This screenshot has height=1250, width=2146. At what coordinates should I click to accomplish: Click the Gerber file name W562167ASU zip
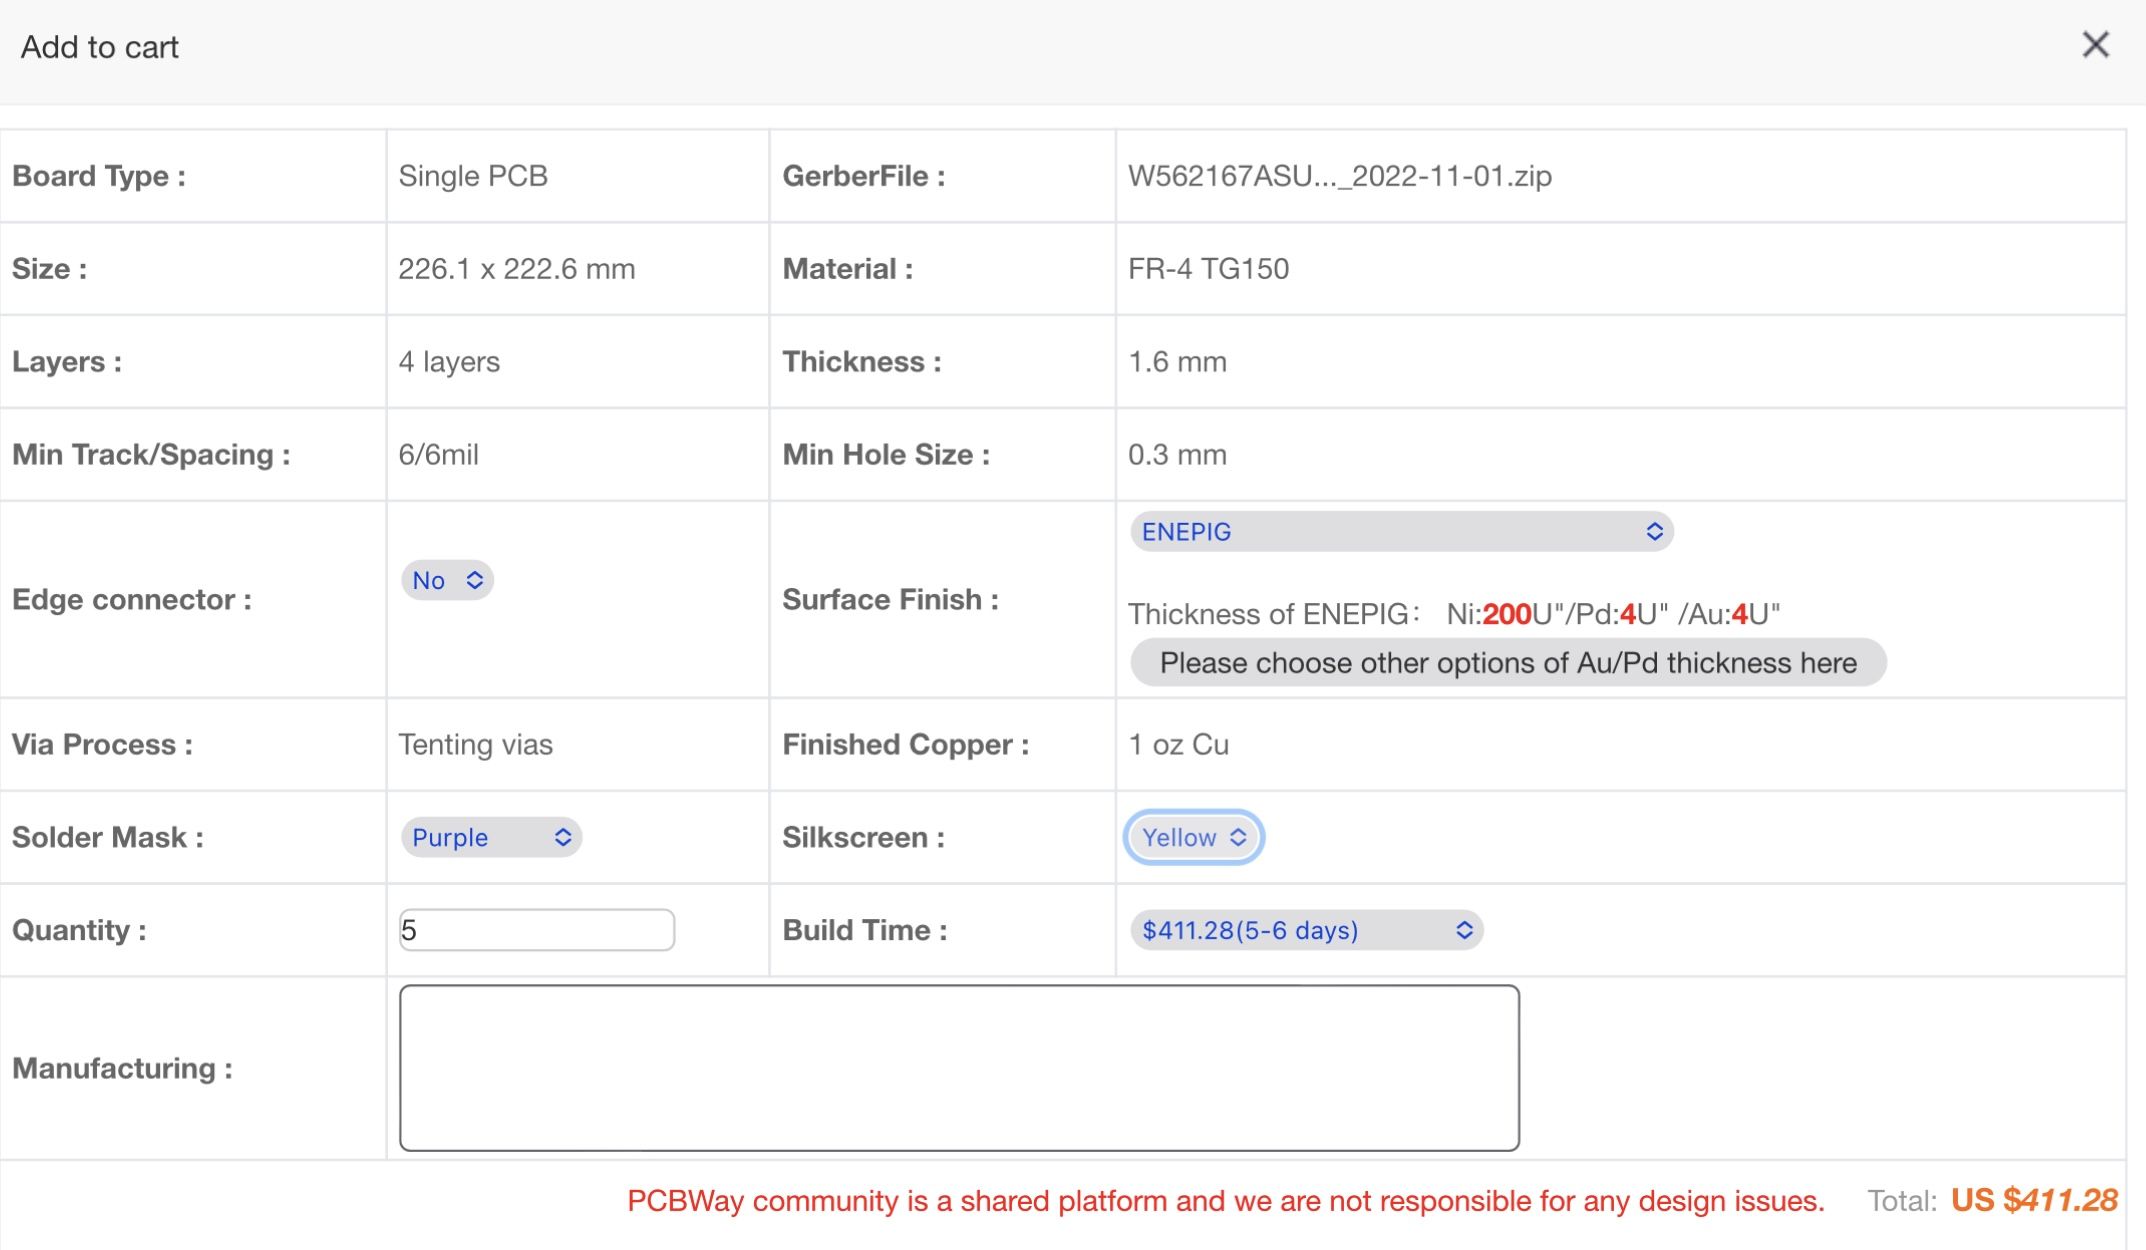pos(1339,176)
